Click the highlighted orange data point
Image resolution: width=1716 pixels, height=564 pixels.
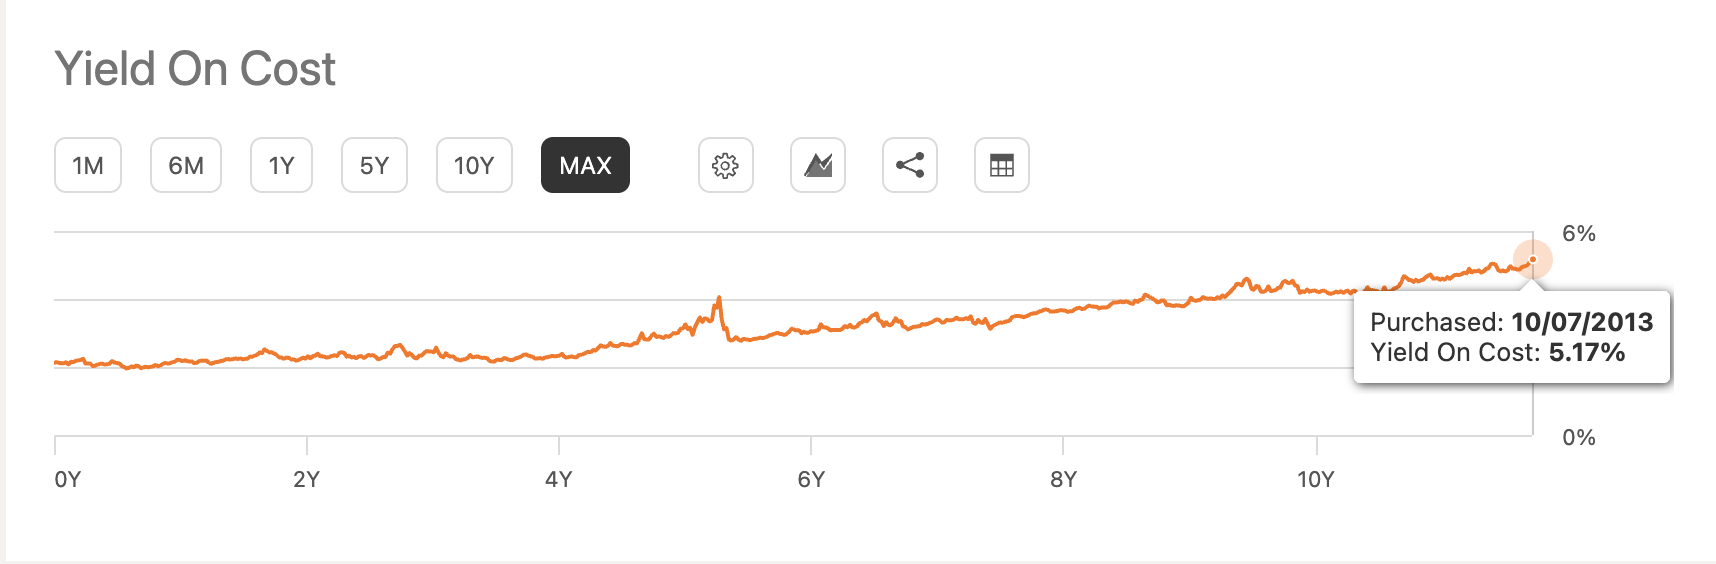tap(1532, 260)
